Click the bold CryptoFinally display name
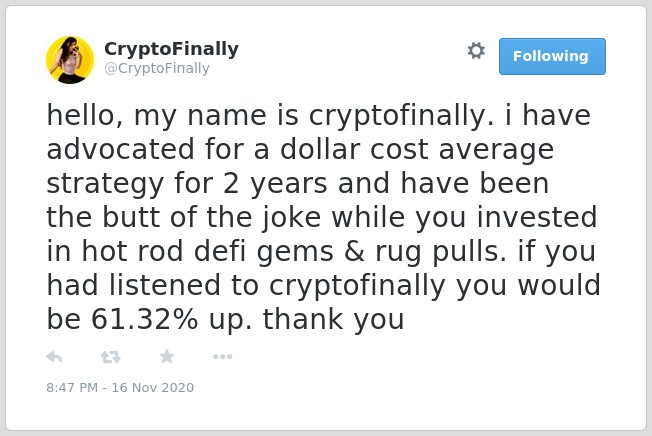This screenshot has width=652, height=436. click(x=171, y=49)
